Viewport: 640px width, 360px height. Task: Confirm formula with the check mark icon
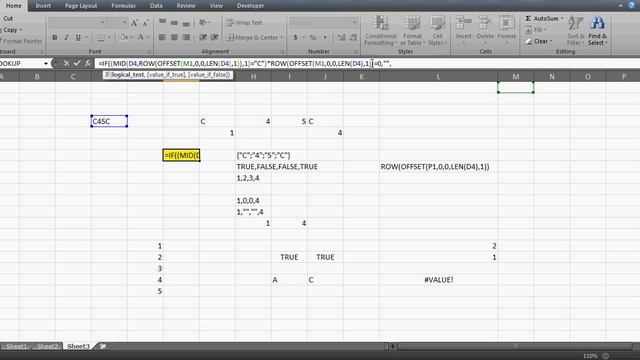(77, 63)
